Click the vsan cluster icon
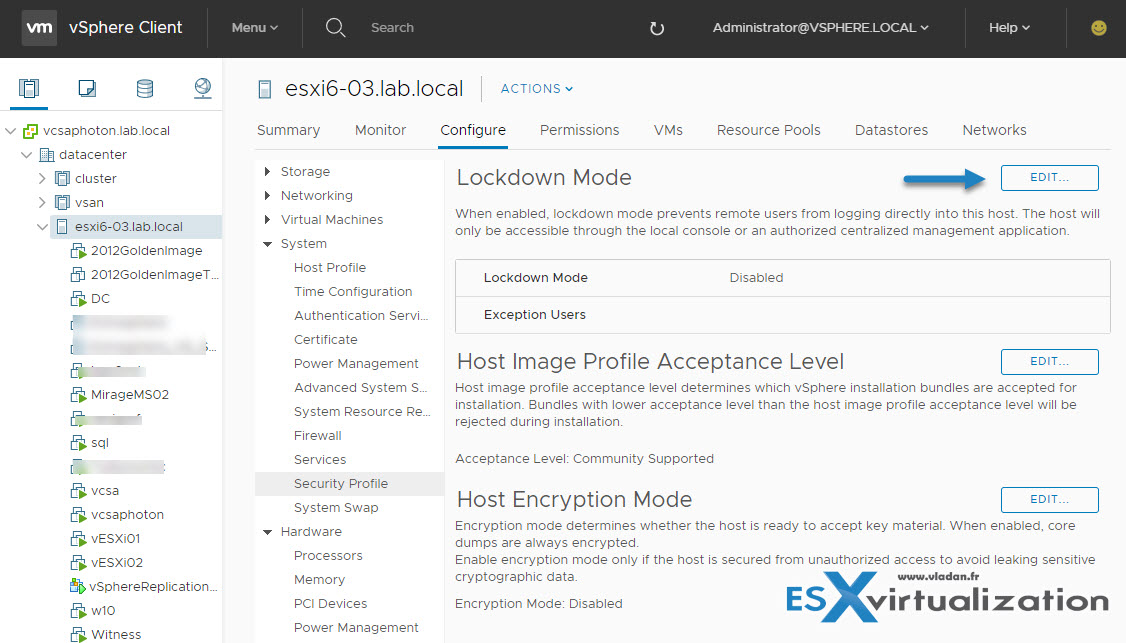1126x643 pixels. click(x=62, y=203)
